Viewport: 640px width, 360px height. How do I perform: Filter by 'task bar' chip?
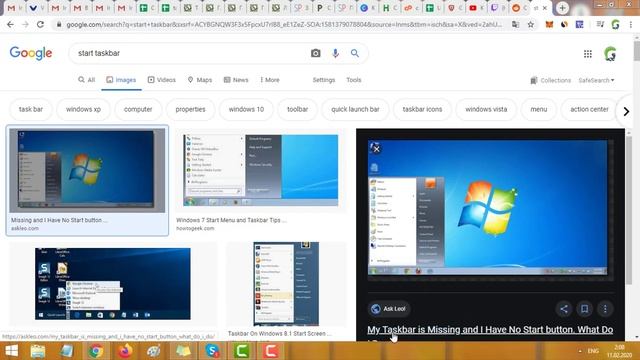[31, 109]
